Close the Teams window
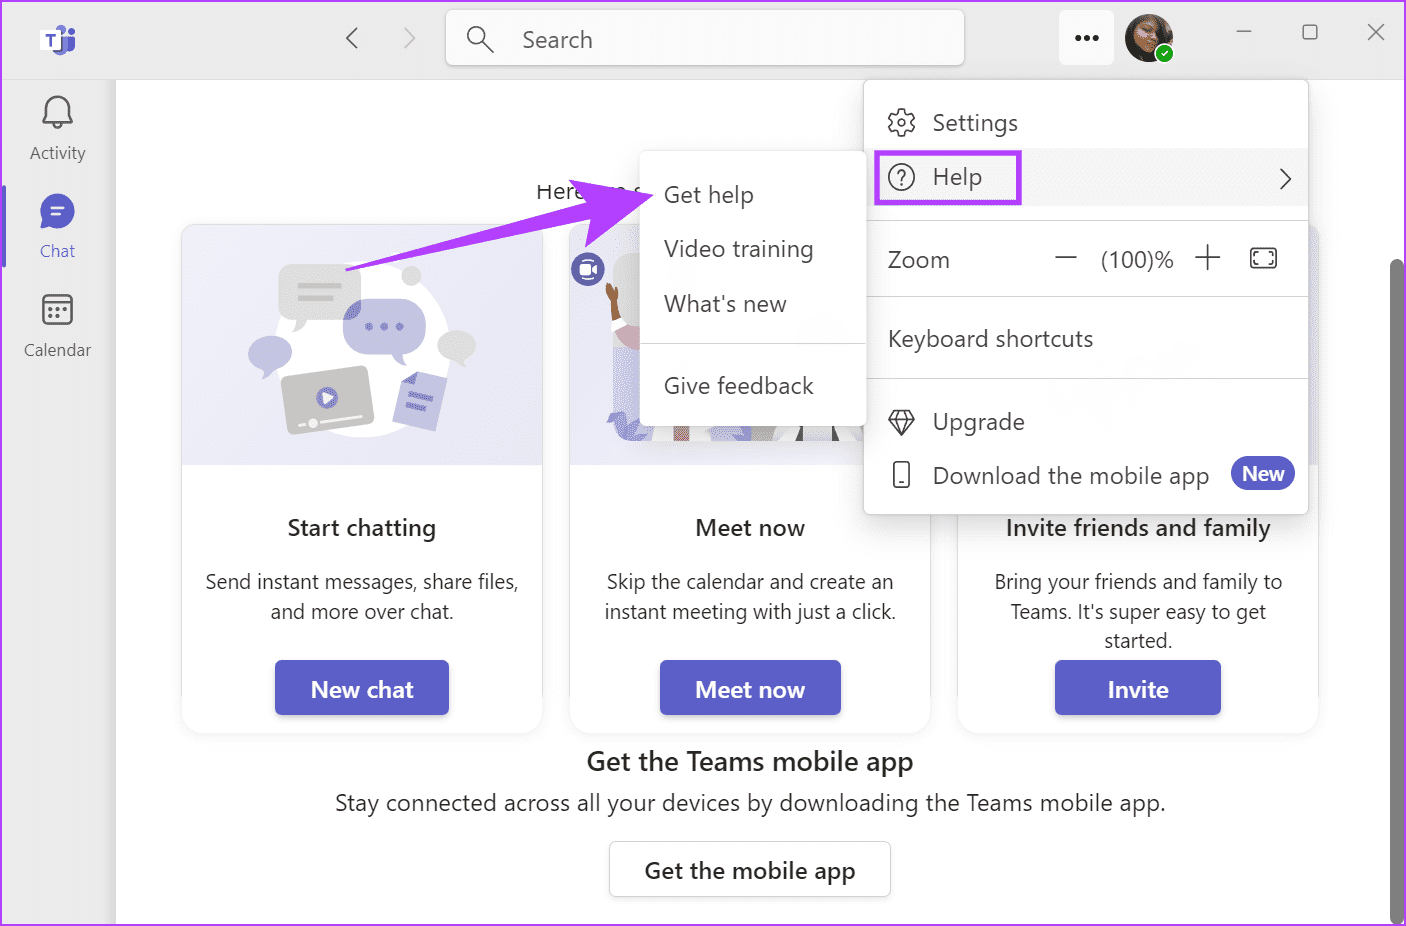 [1376, 32]
